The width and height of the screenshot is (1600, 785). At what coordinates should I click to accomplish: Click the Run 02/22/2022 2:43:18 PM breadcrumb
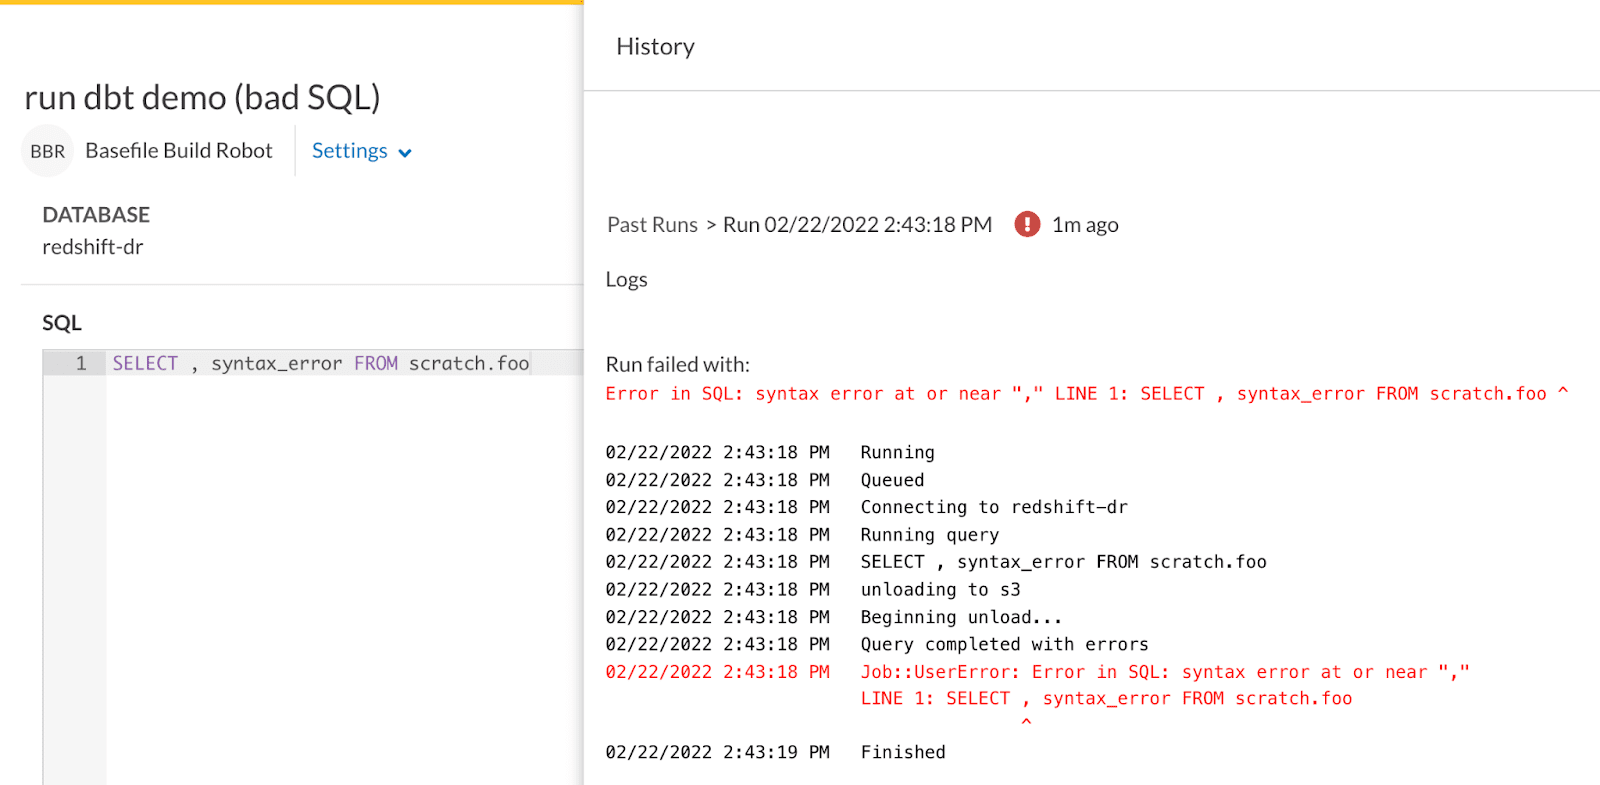(857, 225)
